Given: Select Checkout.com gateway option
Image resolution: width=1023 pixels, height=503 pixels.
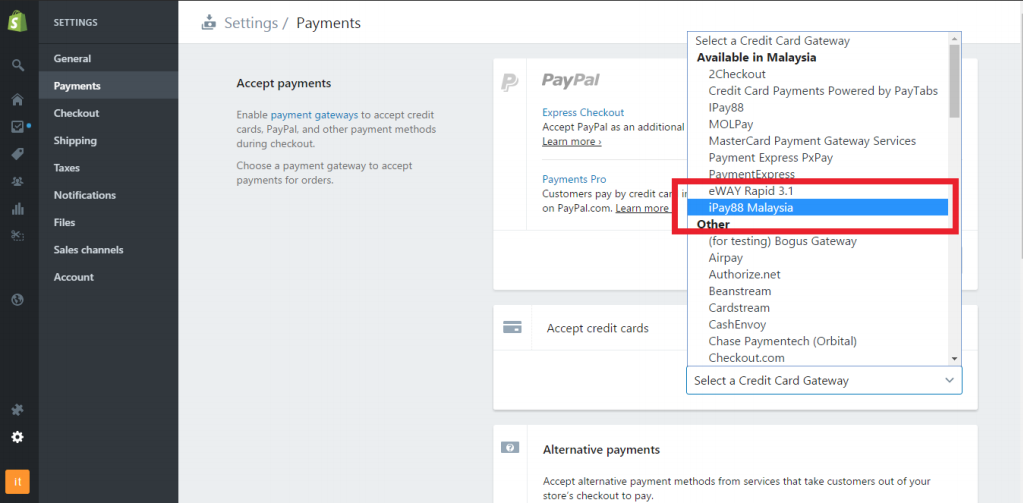Looking at the screenshot, I should click(818, 358).
